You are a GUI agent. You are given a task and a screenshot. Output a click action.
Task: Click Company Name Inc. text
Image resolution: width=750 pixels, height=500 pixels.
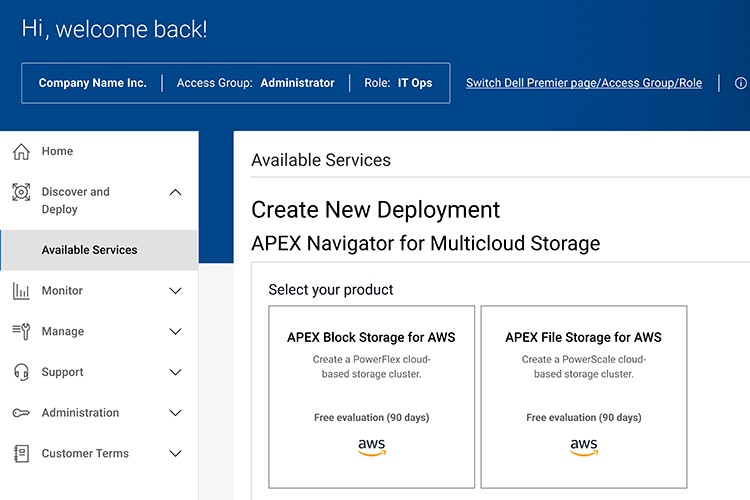pos(93,83)
